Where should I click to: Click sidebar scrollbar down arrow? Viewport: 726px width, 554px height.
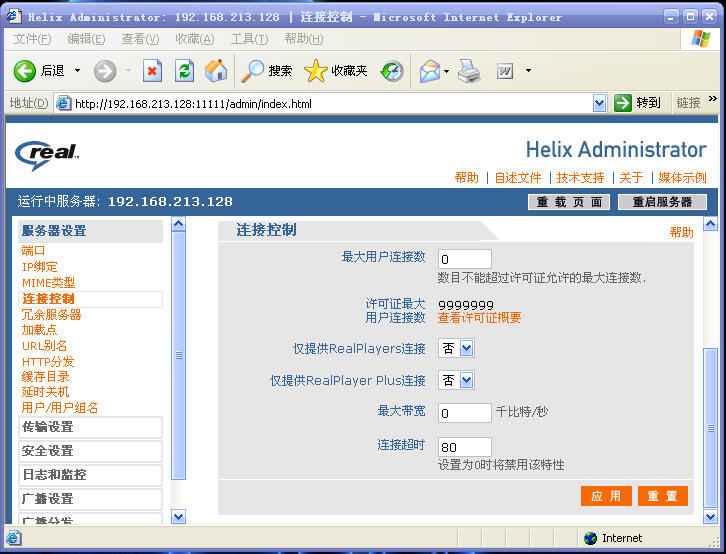click(x=178, y=517)
